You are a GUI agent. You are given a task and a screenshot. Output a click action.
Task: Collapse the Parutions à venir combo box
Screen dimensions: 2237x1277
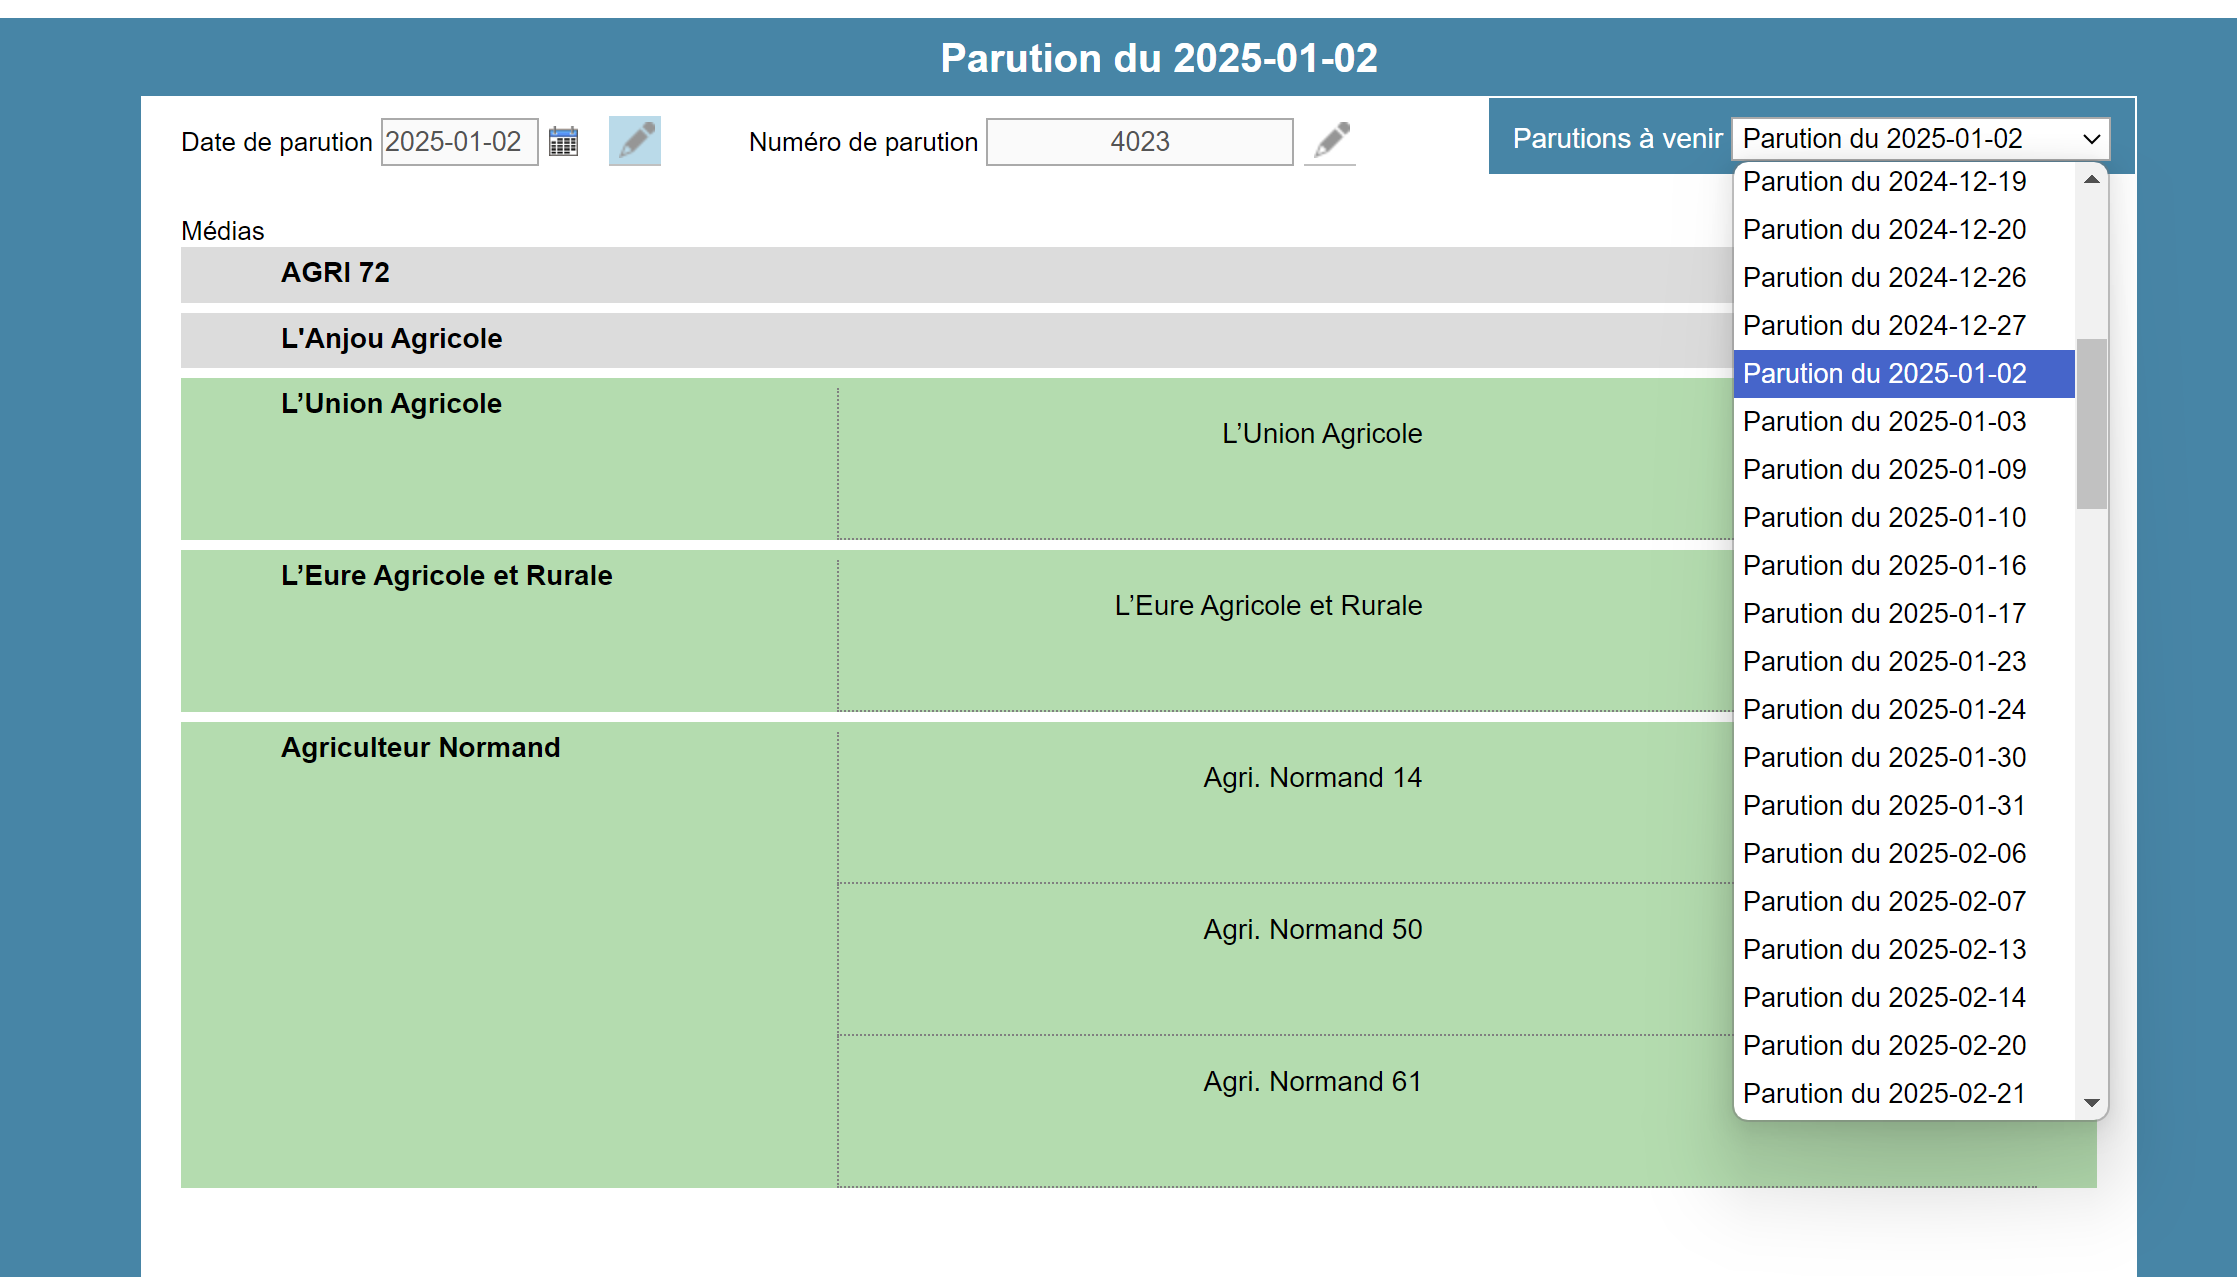pos(1920,139)
